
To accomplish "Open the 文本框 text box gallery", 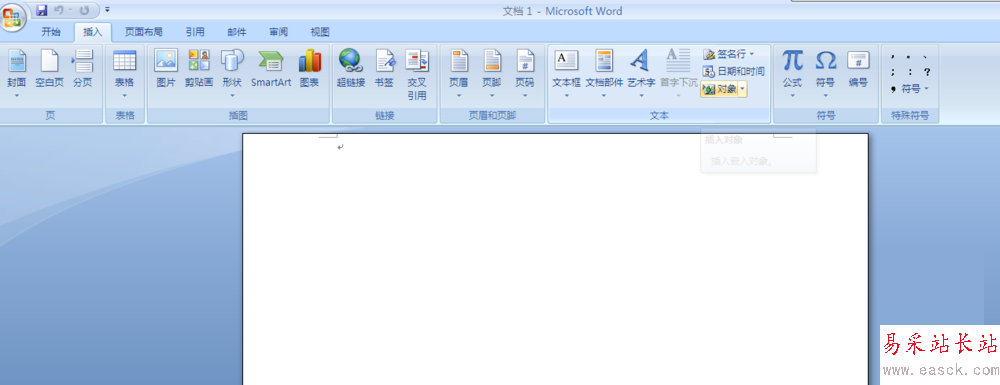I will point(566,73).
